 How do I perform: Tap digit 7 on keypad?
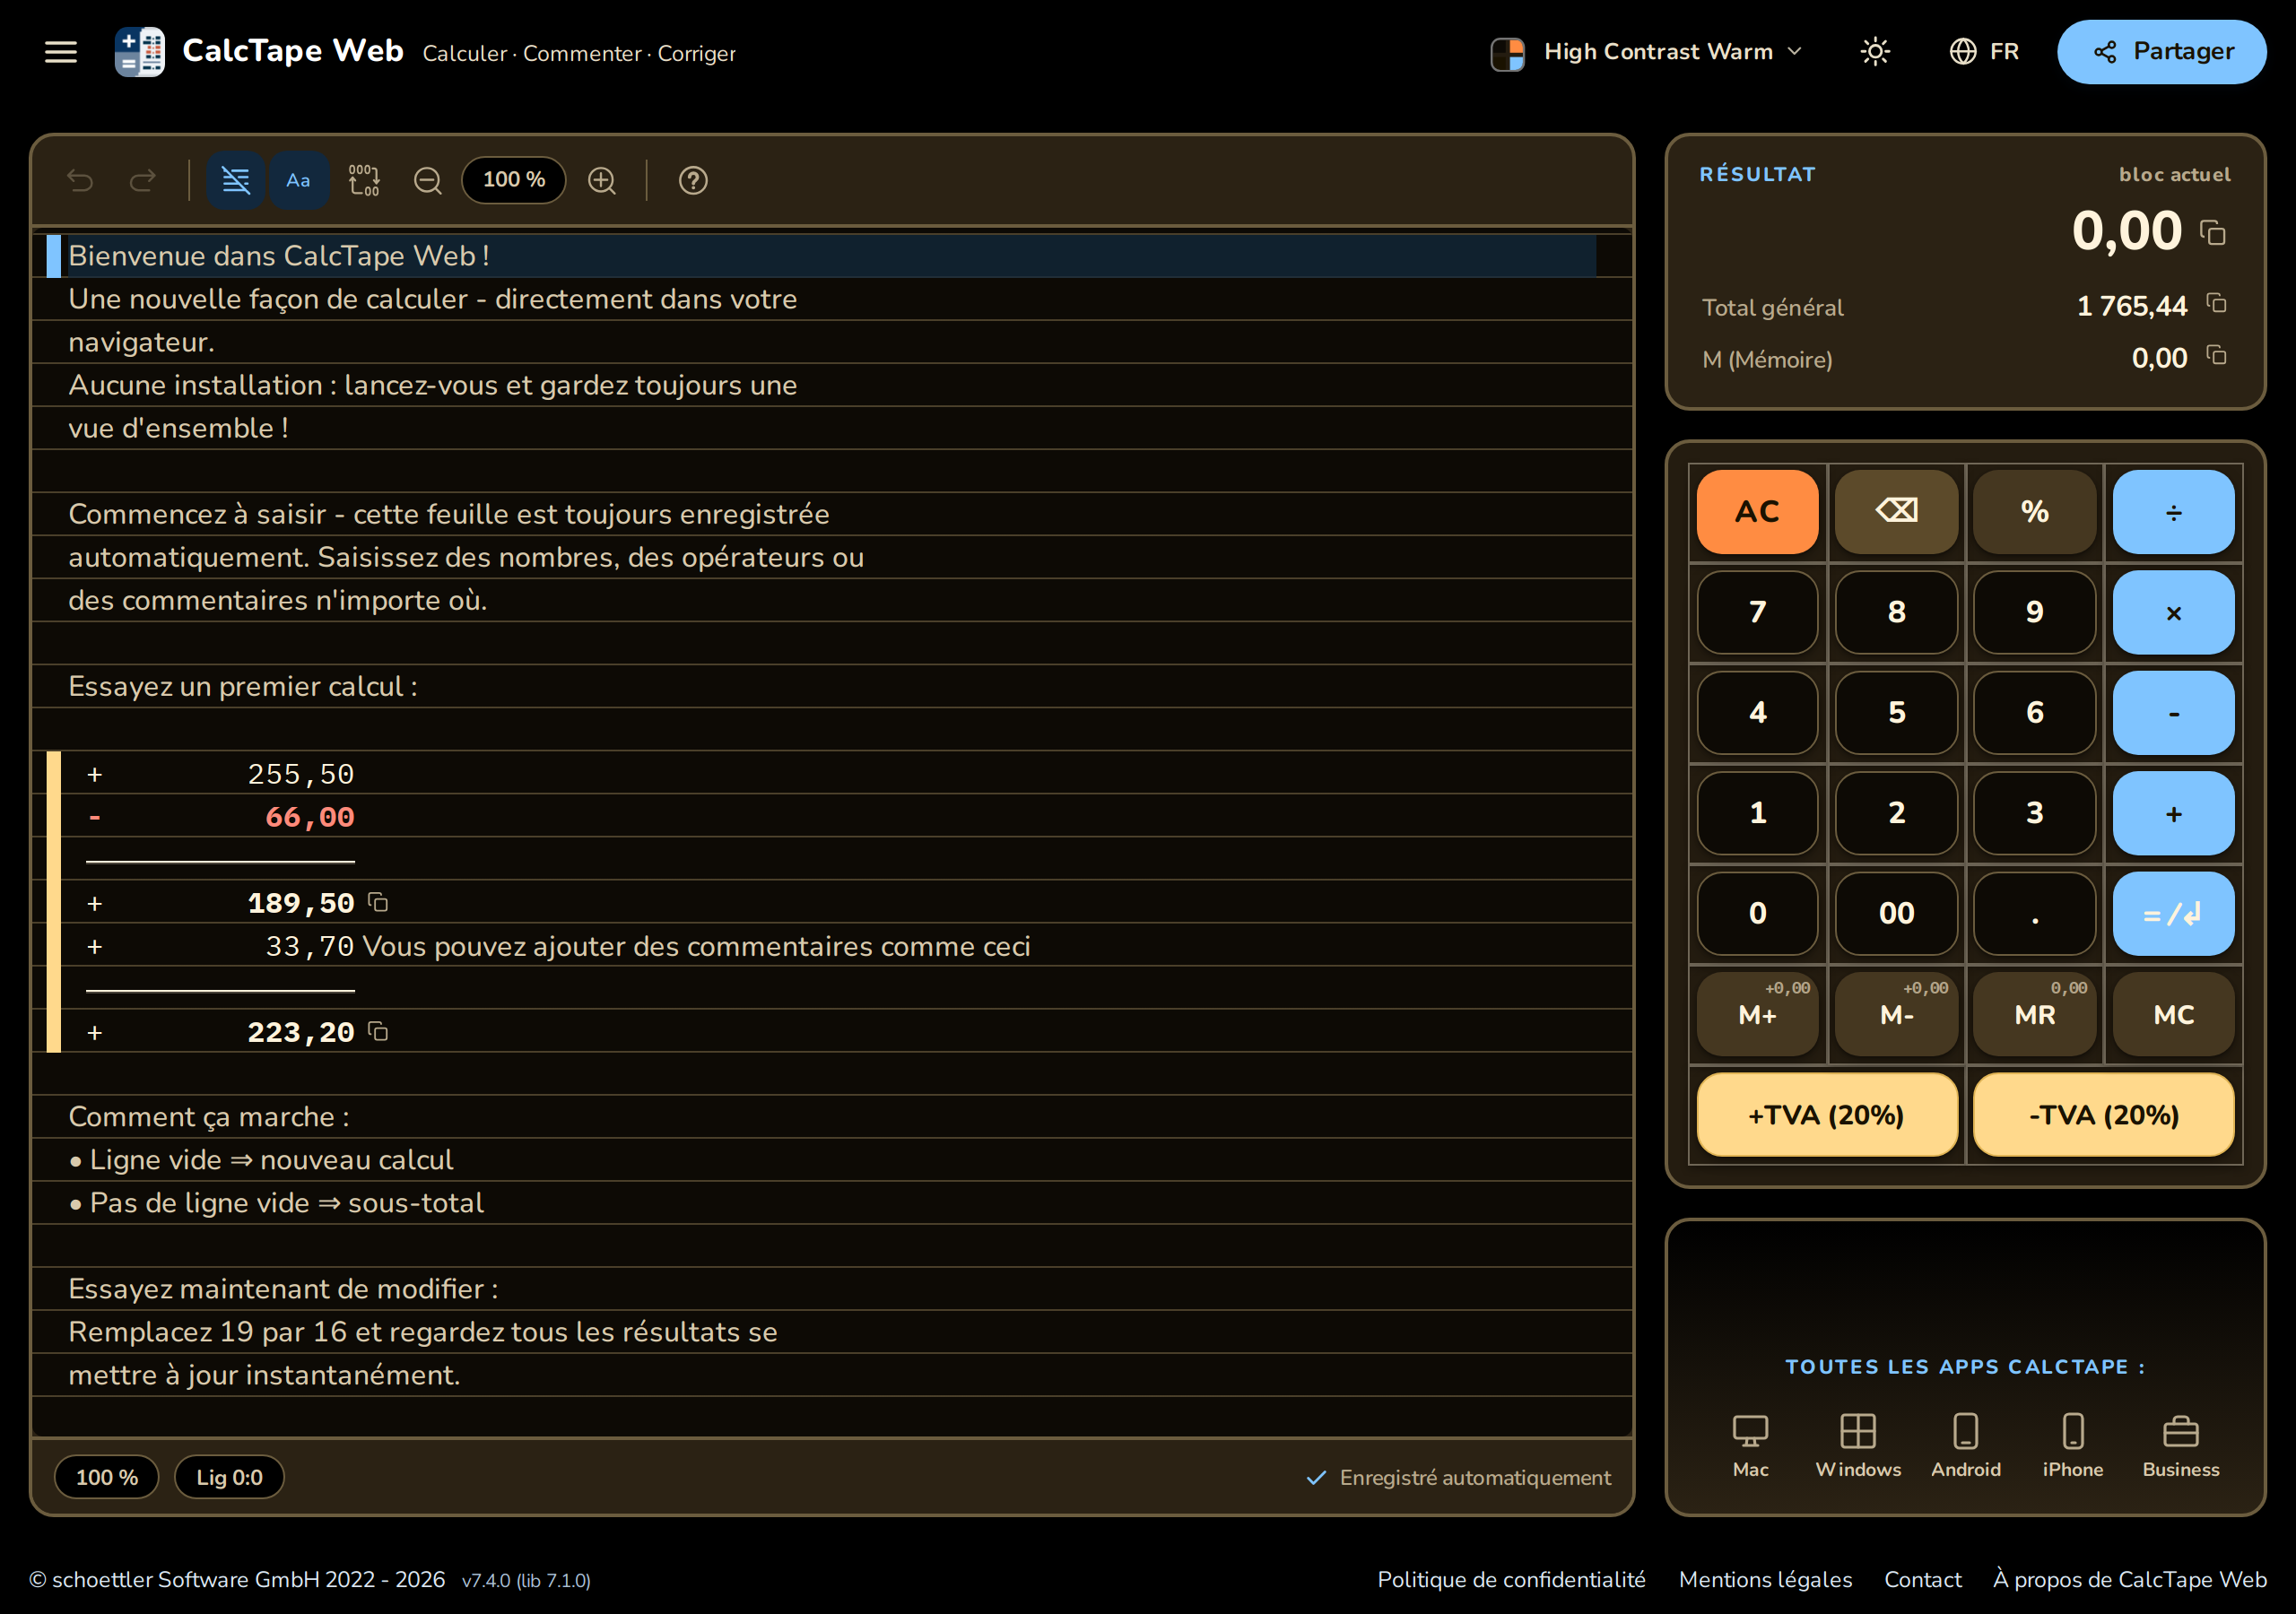coord(1757,612)
